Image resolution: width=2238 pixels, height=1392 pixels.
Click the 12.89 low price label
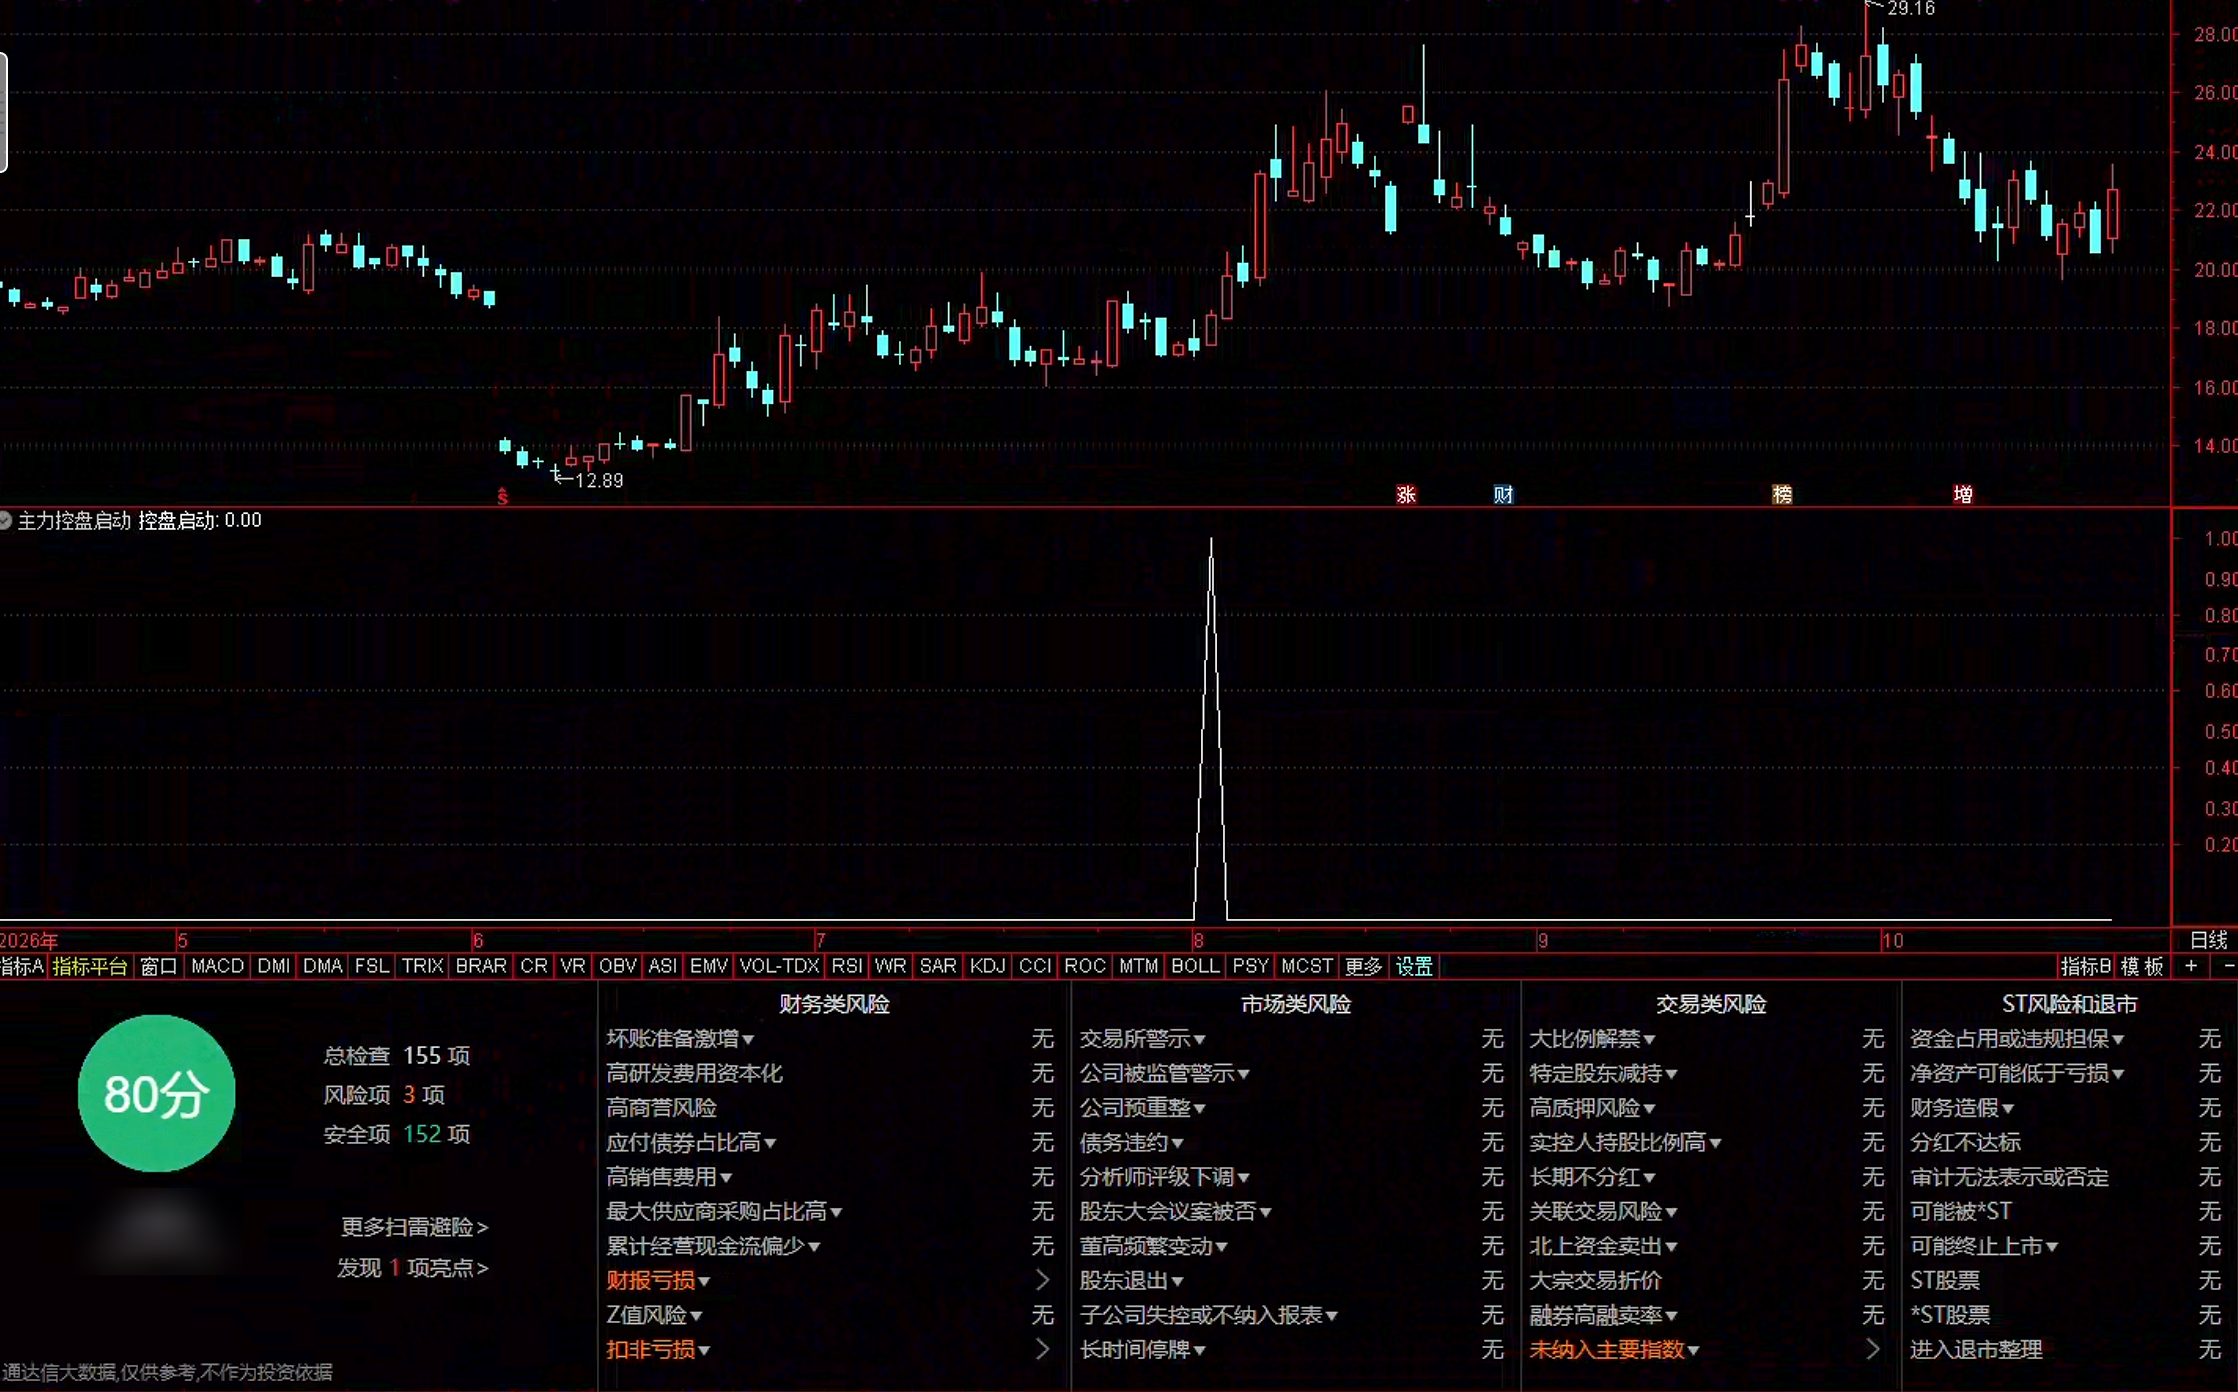tap(599, 481)
